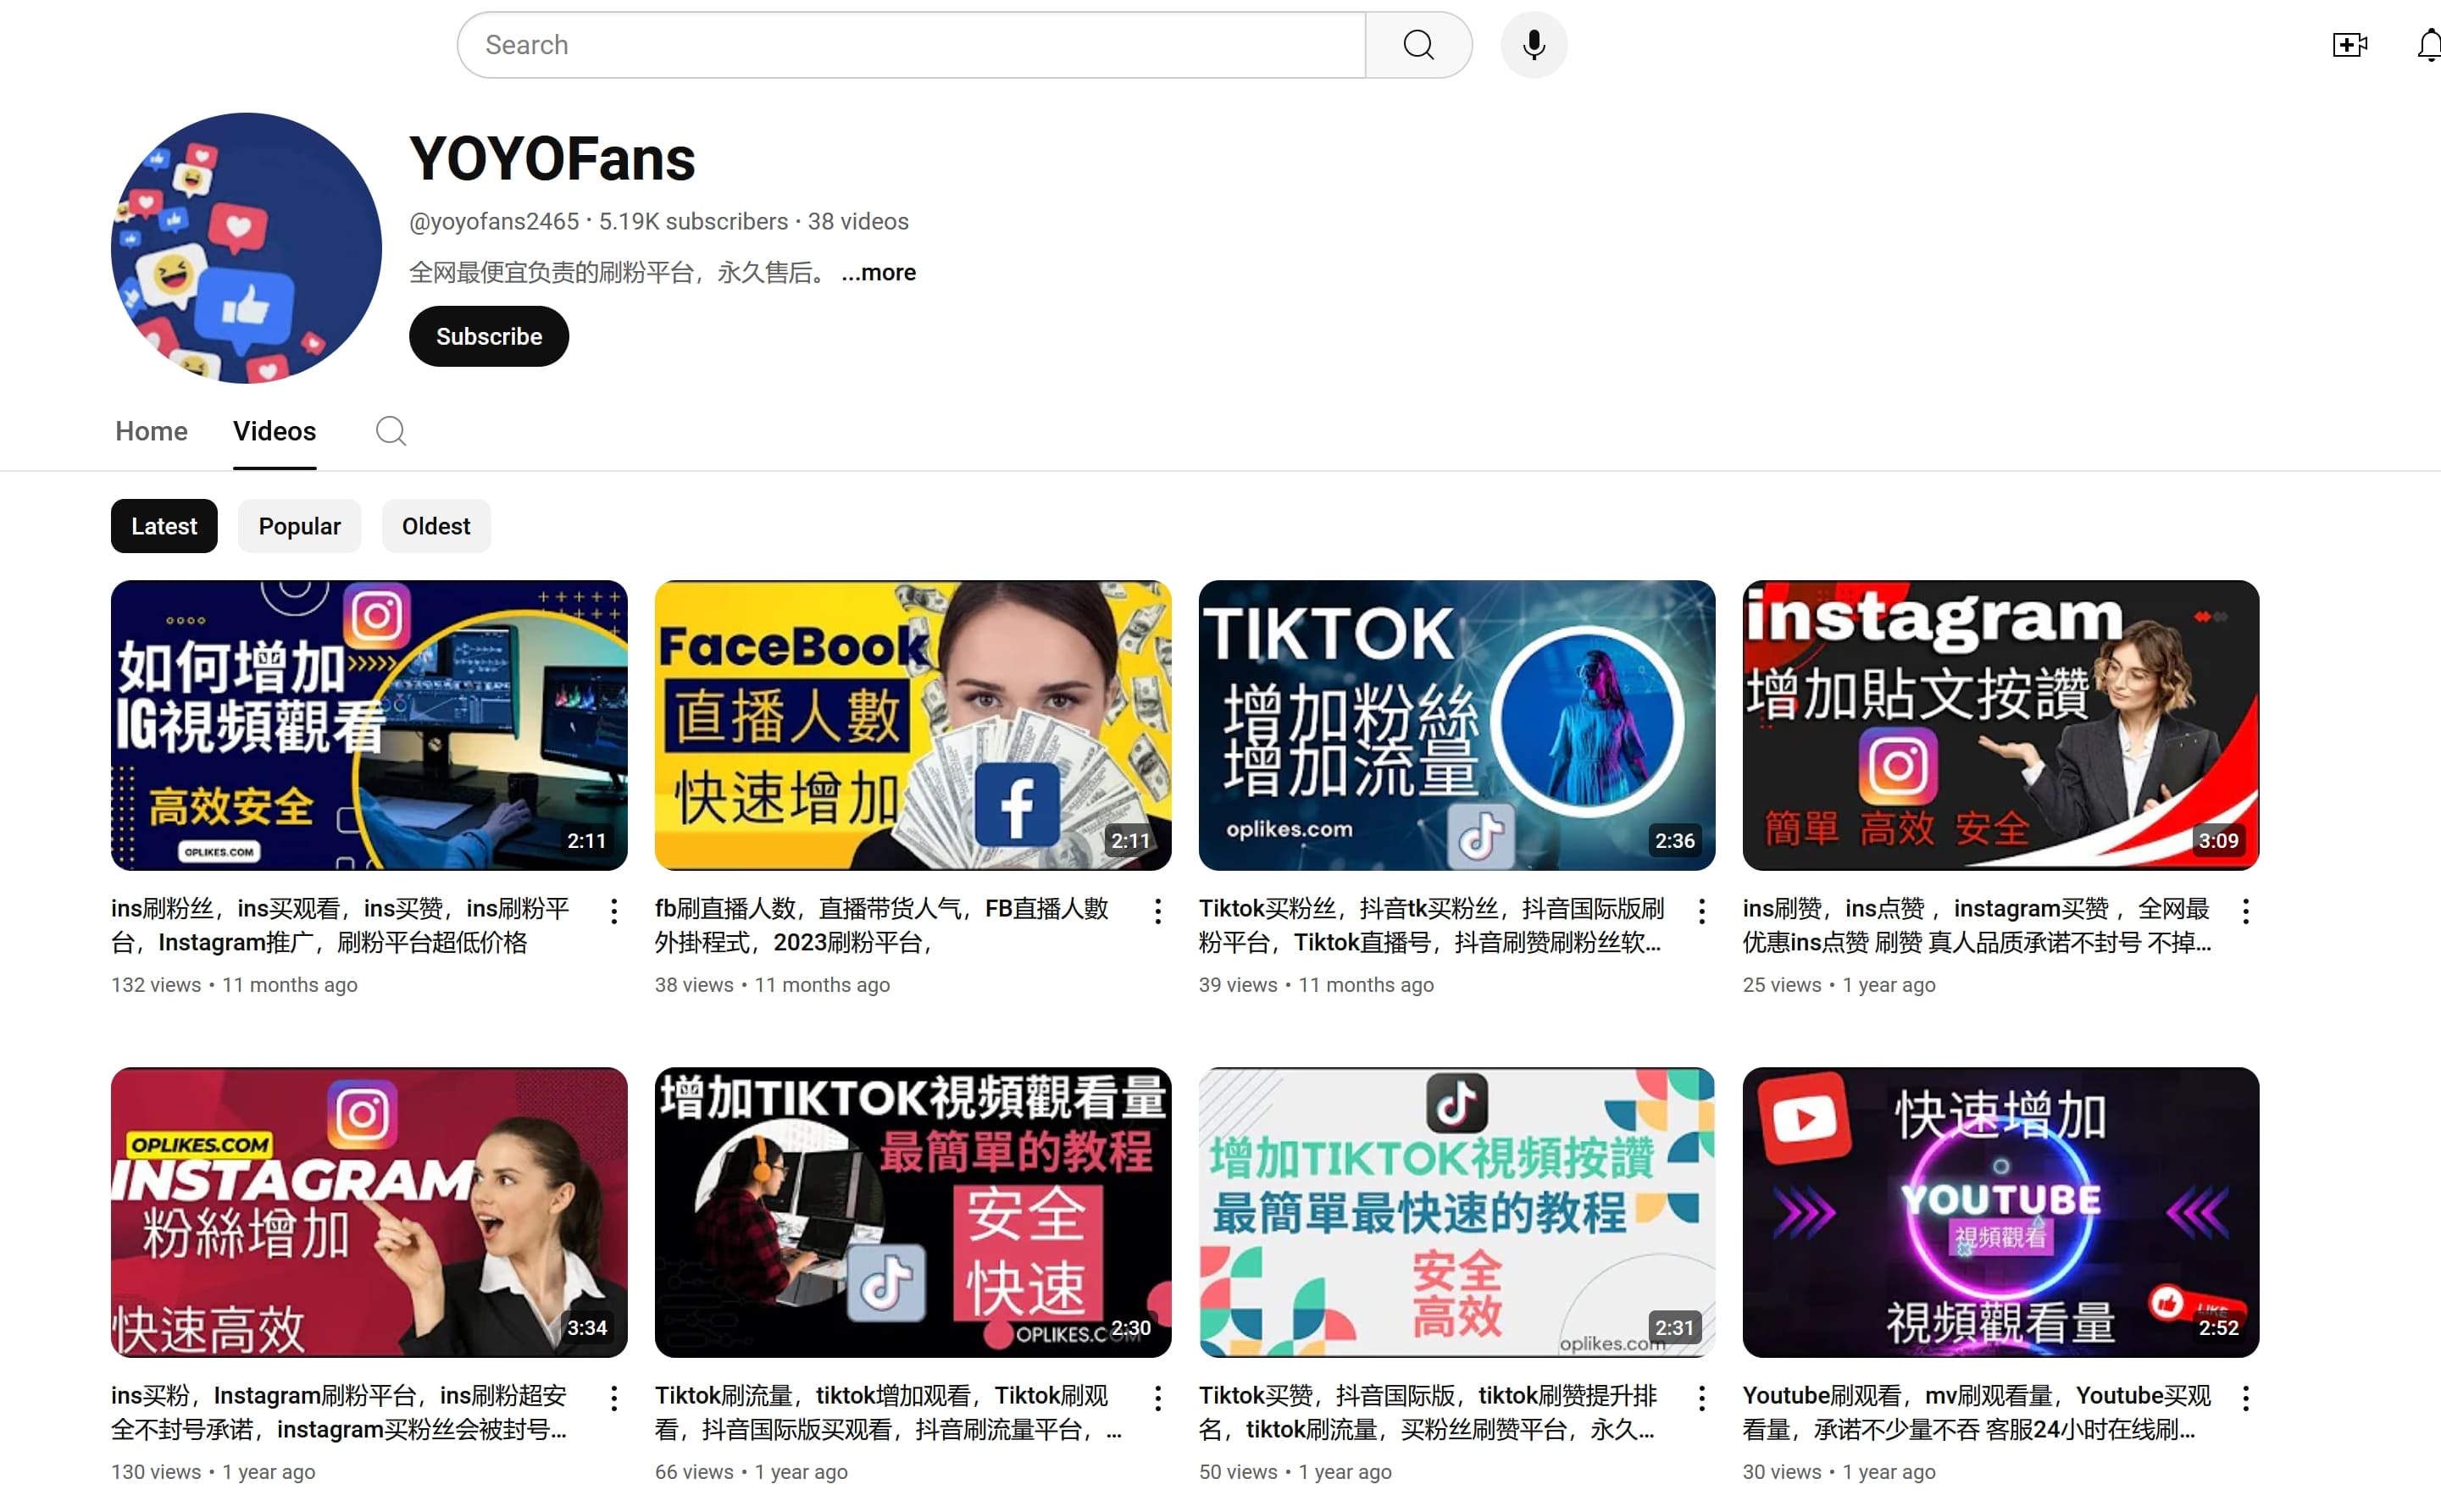
Task: Open the 增加TIKTOK視頻觀看量 thumbnail
Action: click(x=913, y=1212)
